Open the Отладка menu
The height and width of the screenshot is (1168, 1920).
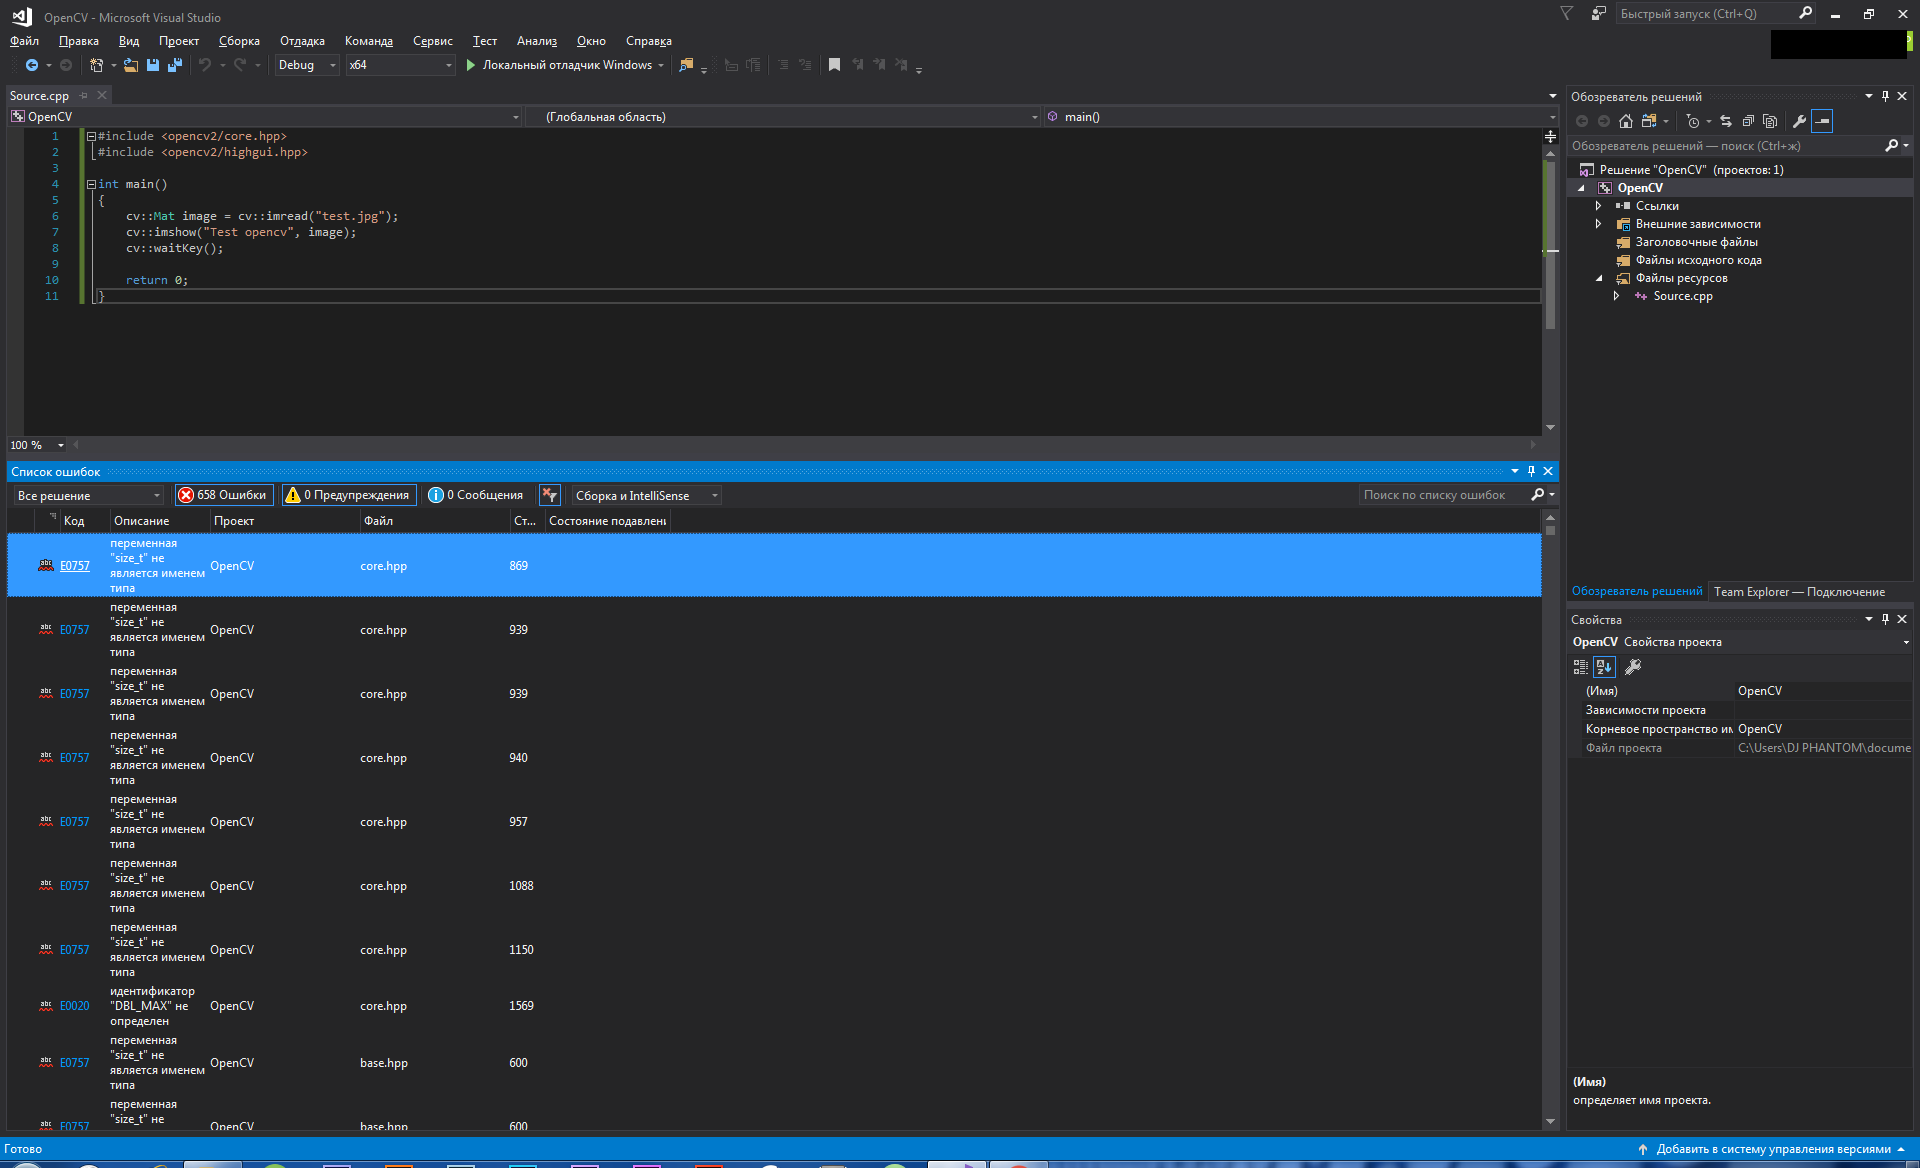click(302, 41)
